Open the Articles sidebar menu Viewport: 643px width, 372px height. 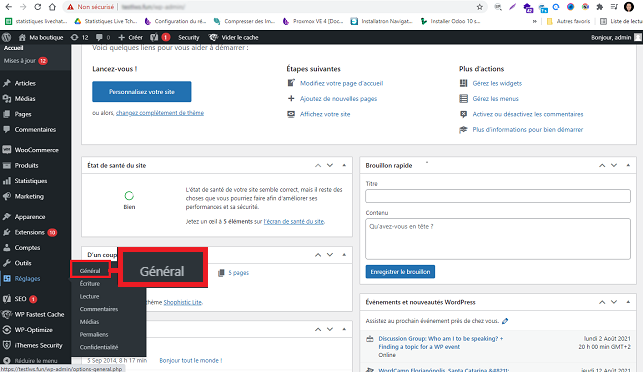click(x=25, y=83)
